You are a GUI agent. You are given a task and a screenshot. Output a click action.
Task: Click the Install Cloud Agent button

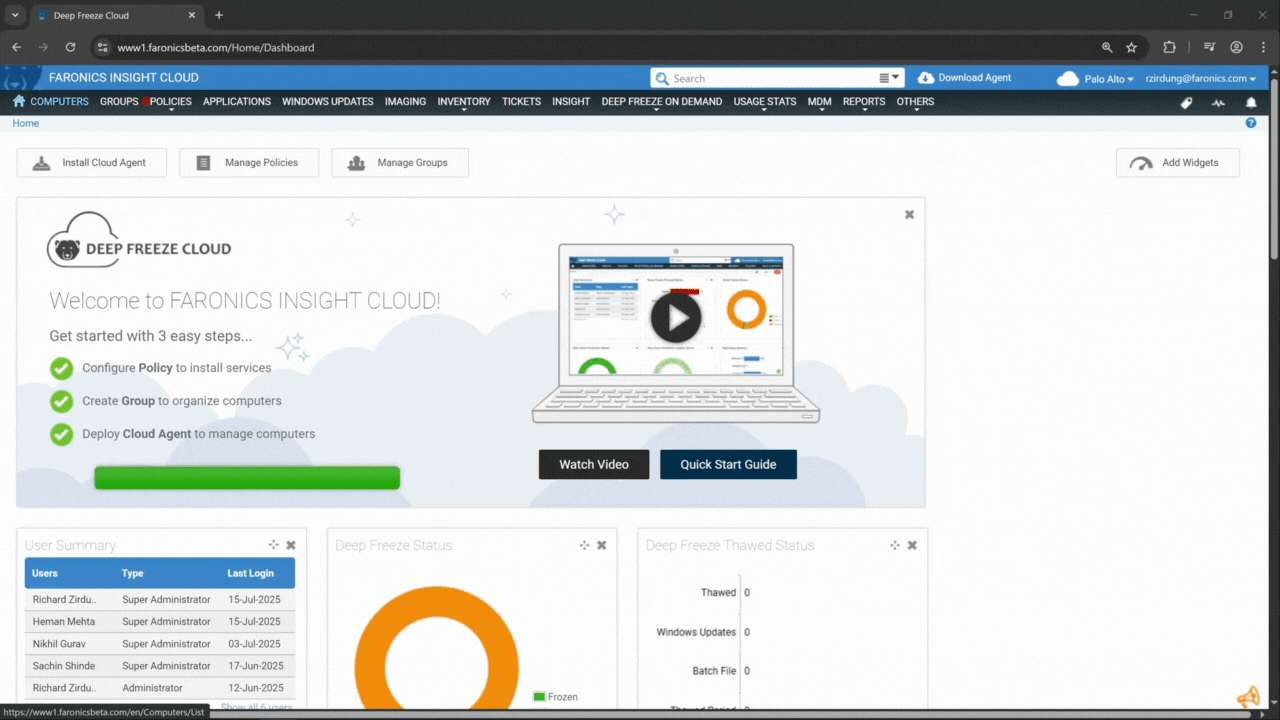coord(92,163)
